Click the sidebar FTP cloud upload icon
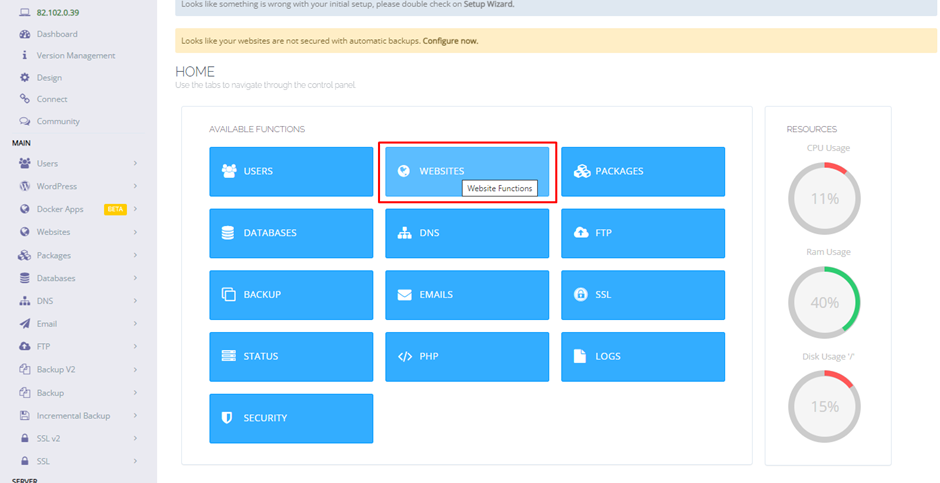 [x=25, y=346]
